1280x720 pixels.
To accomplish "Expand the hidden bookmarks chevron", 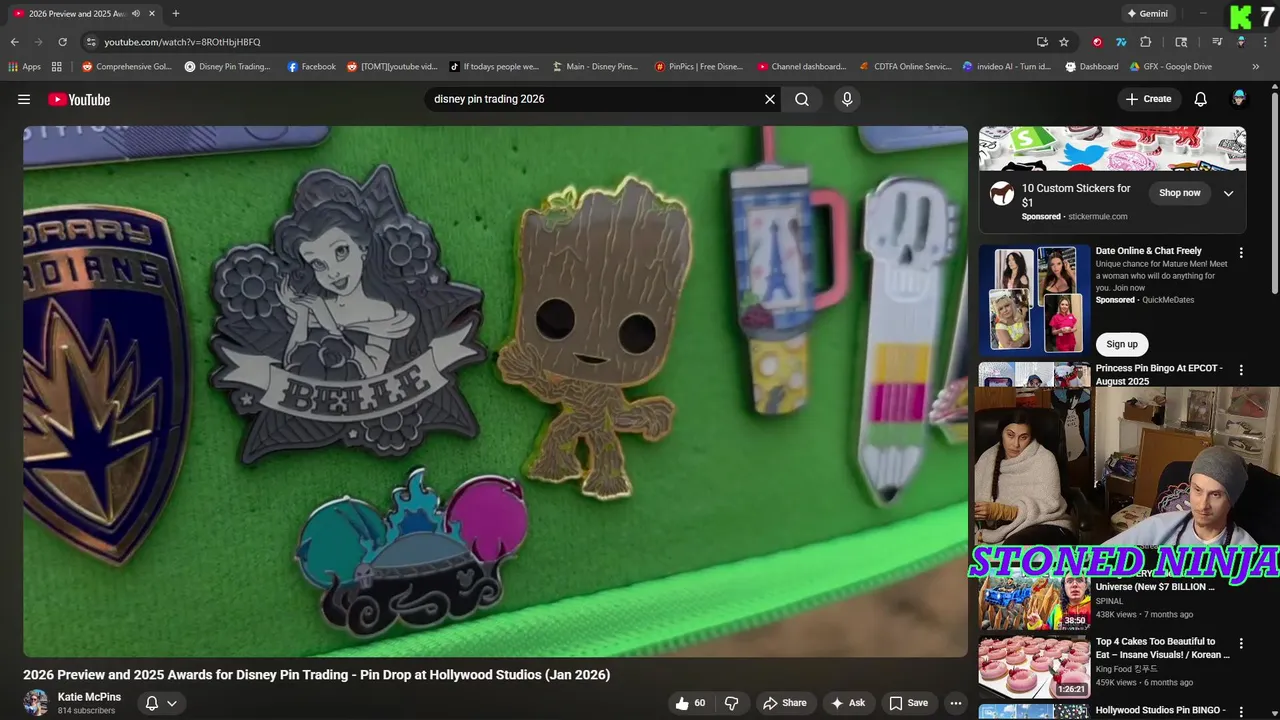I will tap(1256, 66).
